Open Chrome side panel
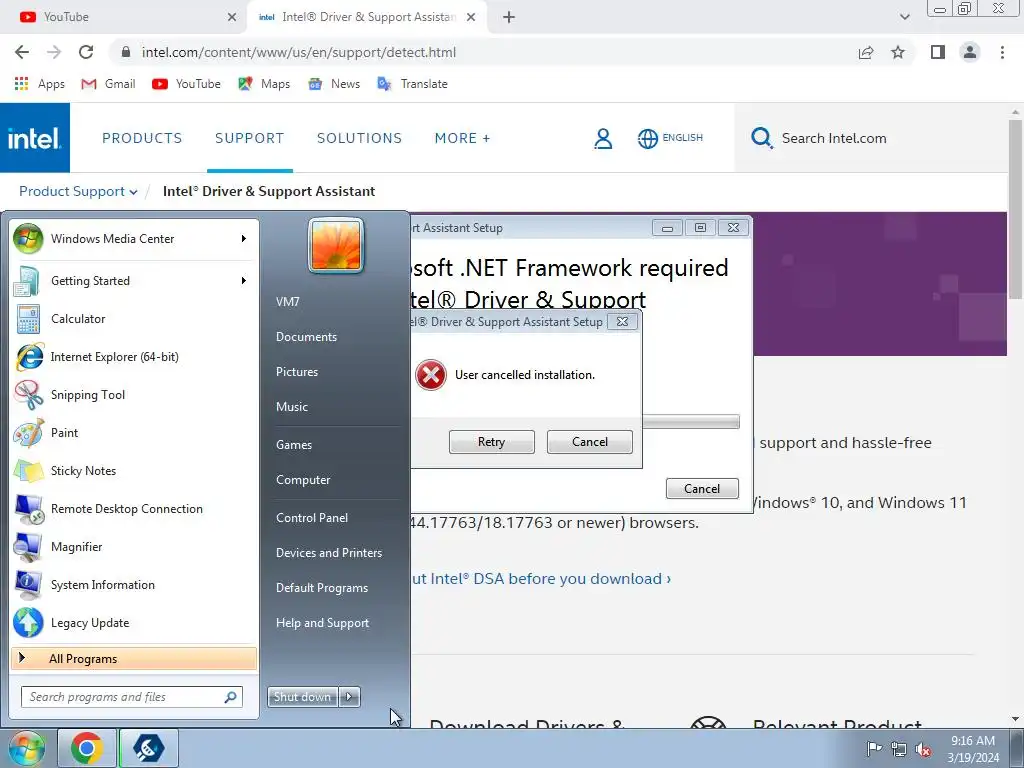1024x768 pixels. [x=938, y=52]
